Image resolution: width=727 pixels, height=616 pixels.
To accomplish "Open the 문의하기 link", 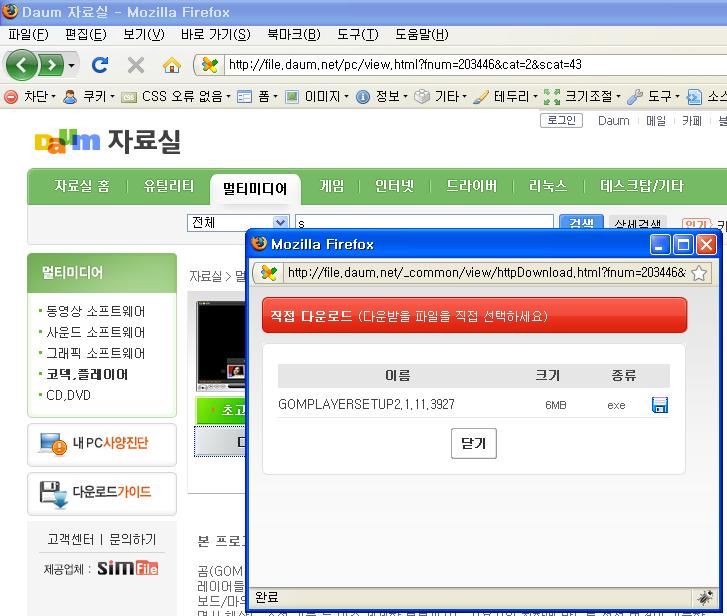I will click(133, 539).
